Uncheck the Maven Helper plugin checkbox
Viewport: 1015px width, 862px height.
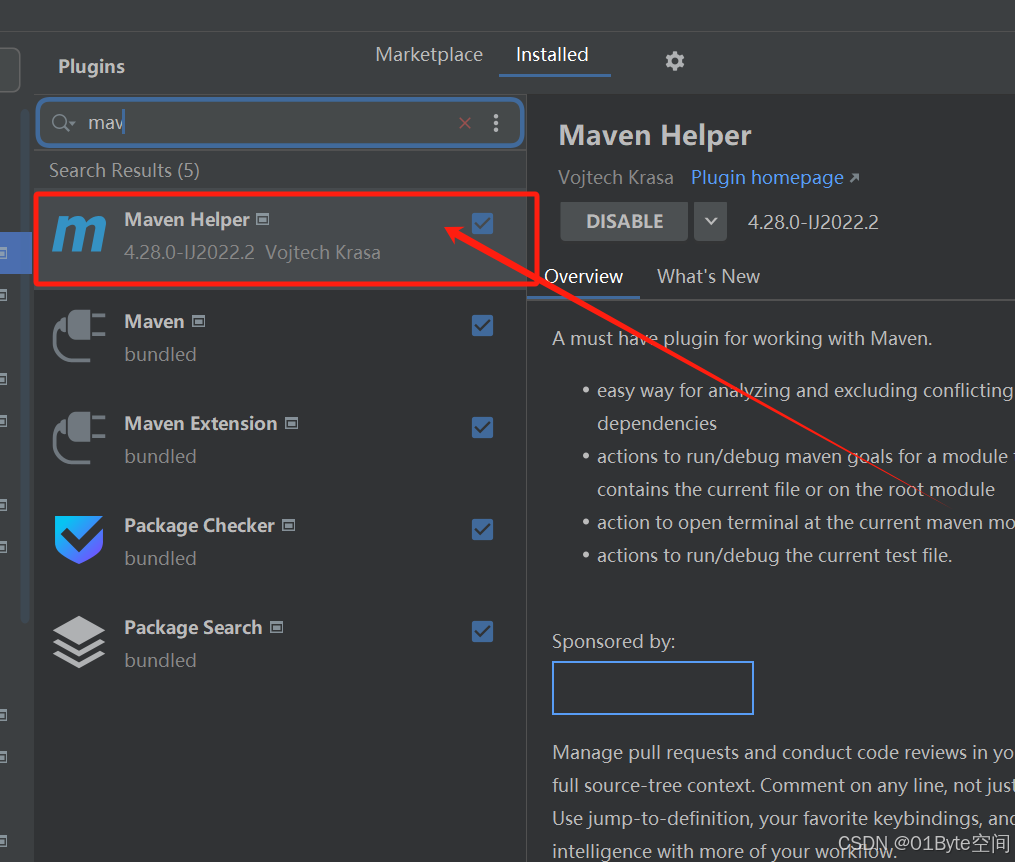click(482, 223)
